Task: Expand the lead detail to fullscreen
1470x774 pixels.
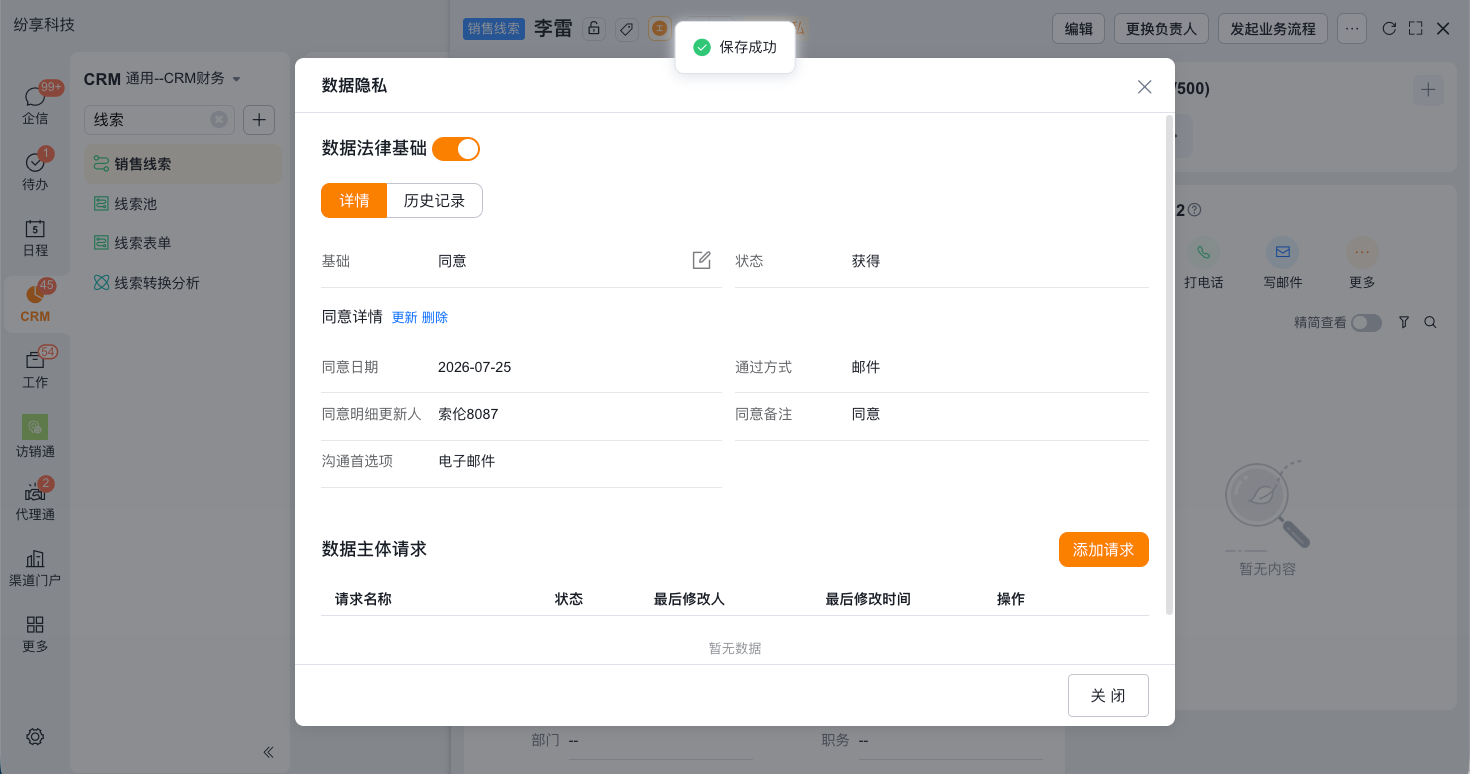Action: [x=1416, y=28]
